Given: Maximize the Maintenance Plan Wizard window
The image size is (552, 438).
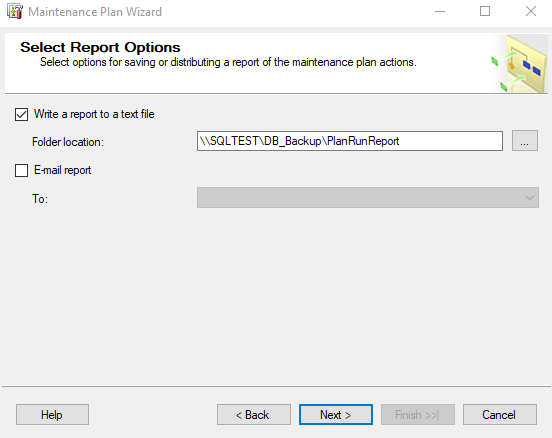Looking at the screenshot, I should (x=485, y=12).
